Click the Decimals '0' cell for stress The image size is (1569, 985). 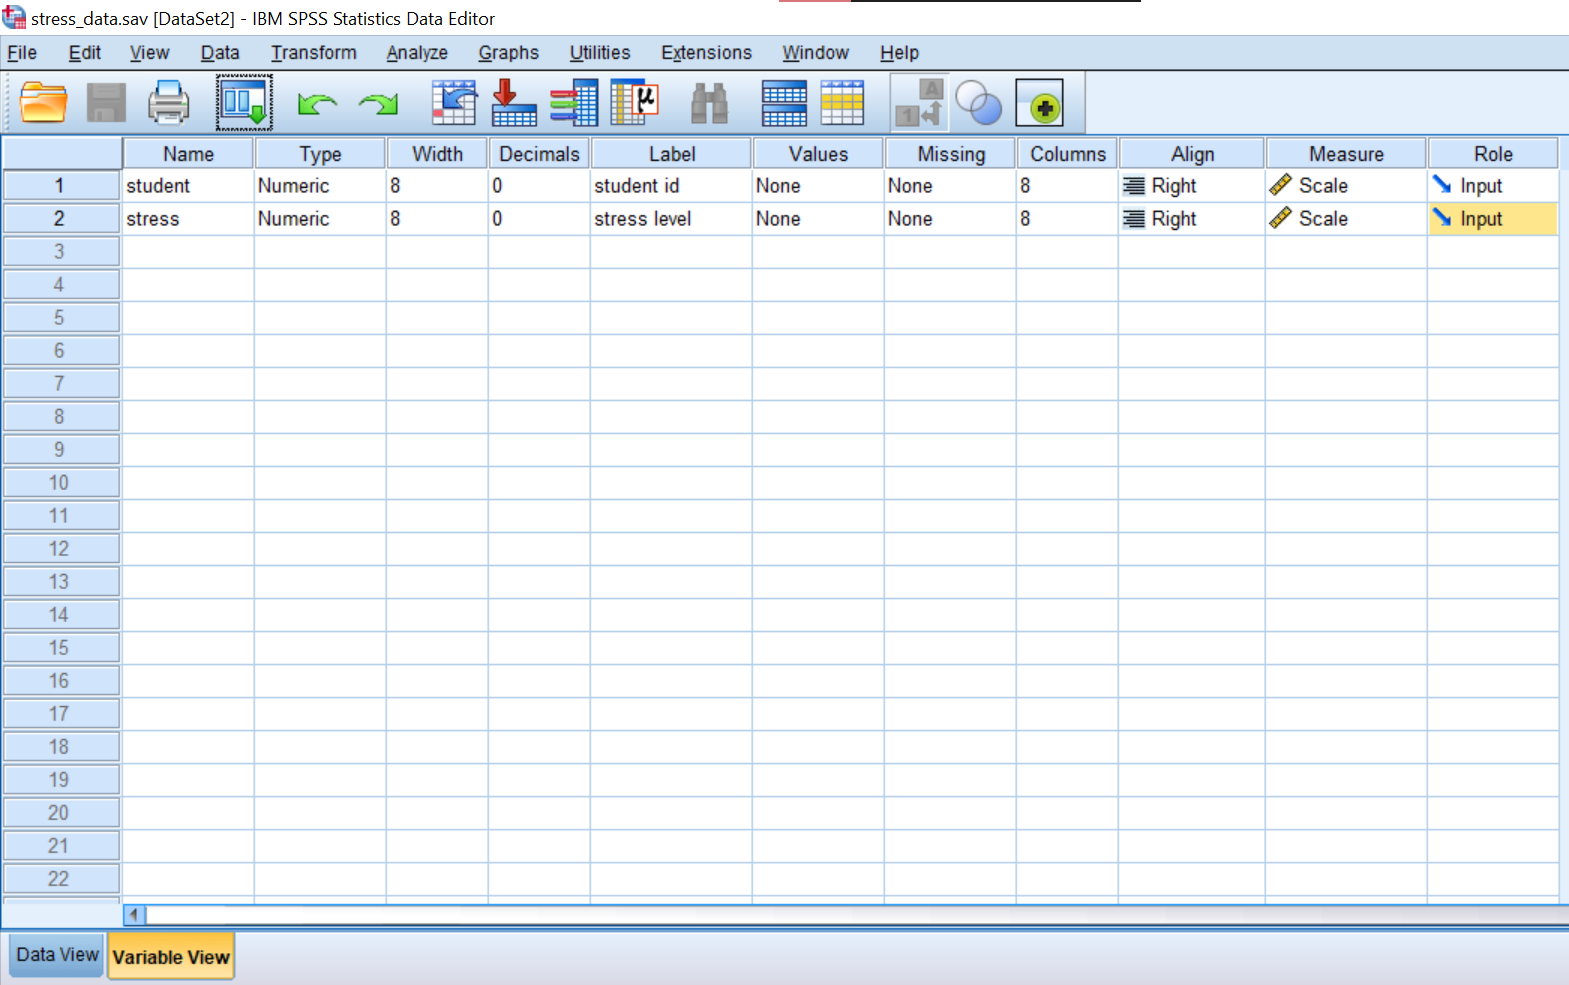pyautogui.click(x=539, y=219)
